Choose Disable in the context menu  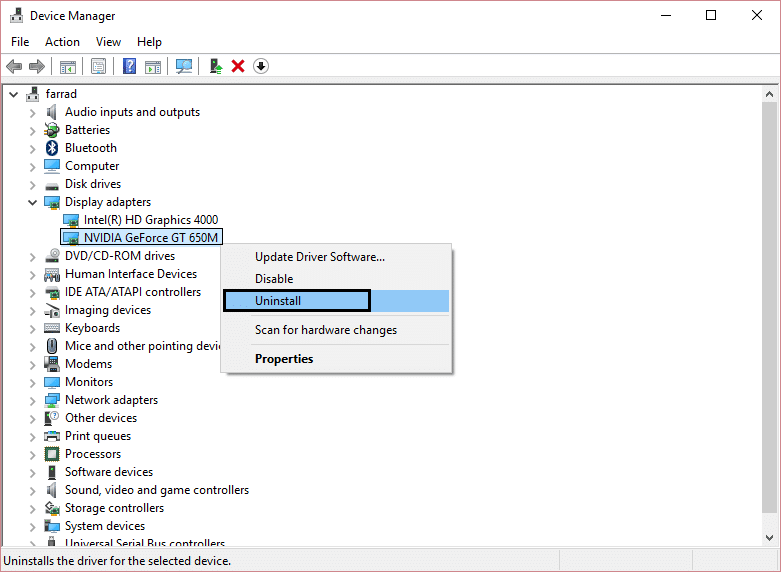[x=337, y=279]
